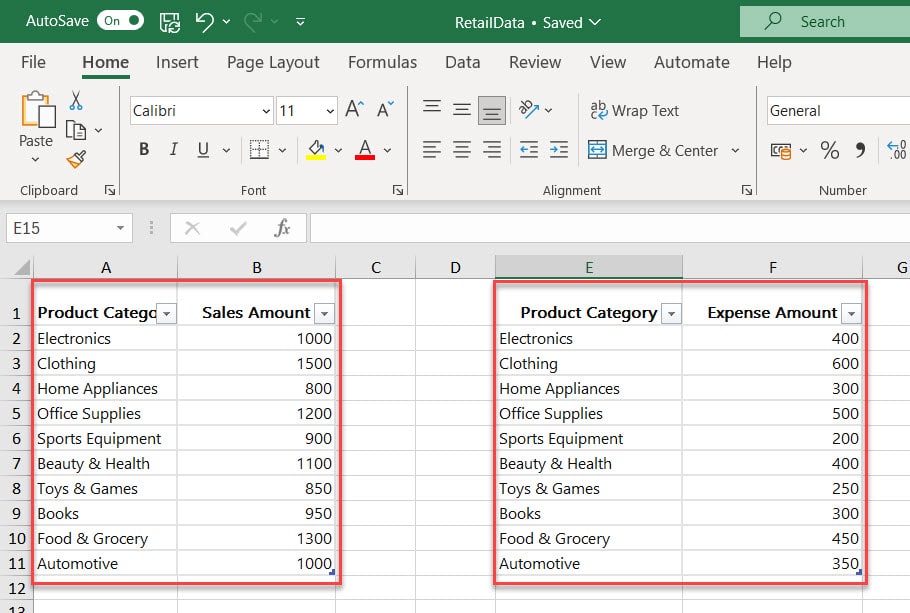
Task: Click Decrease Font Size icon
Action: pos(385,109)
